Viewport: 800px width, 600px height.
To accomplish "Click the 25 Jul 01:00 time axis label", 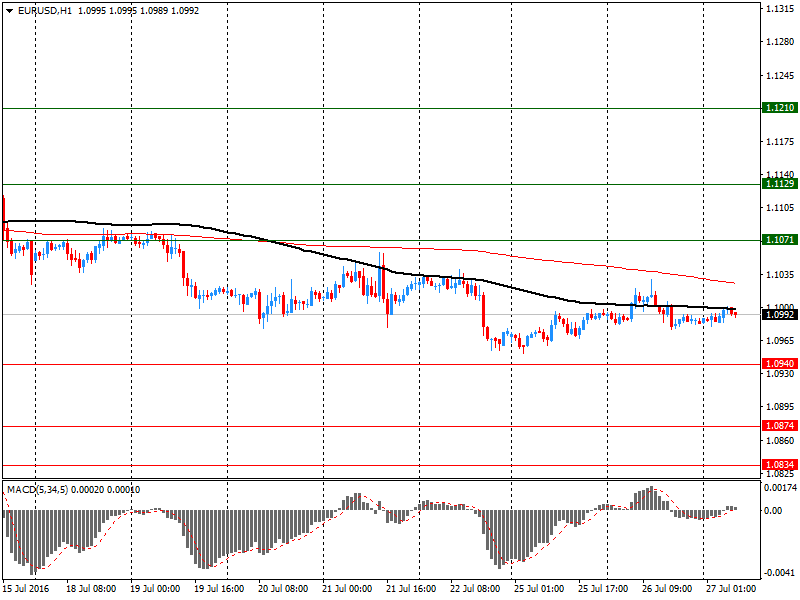I will tap(539, 589).
